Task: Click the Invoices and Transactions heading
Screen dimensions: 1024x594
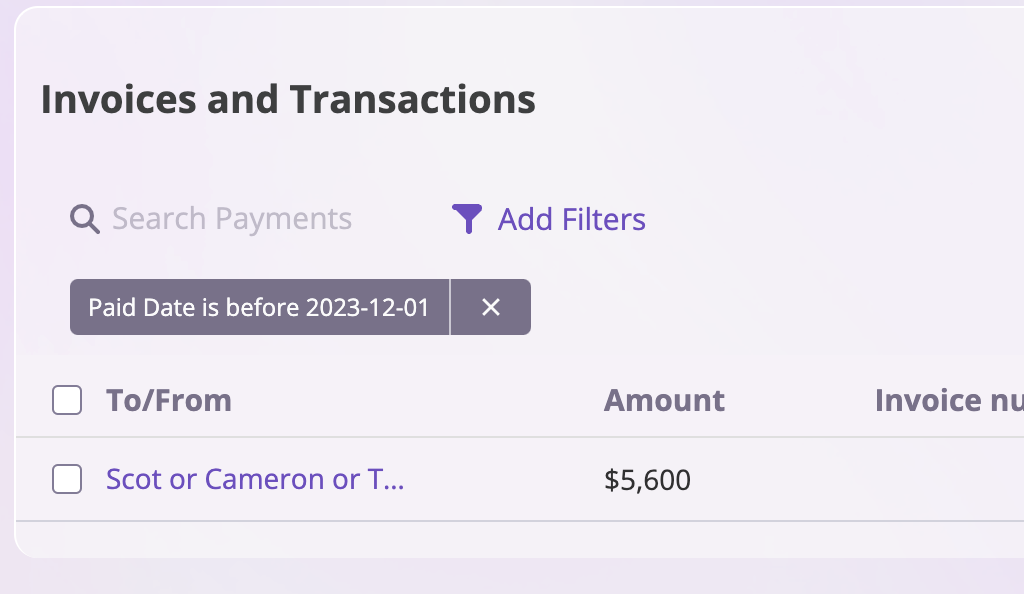Action: tap(288, 99)
